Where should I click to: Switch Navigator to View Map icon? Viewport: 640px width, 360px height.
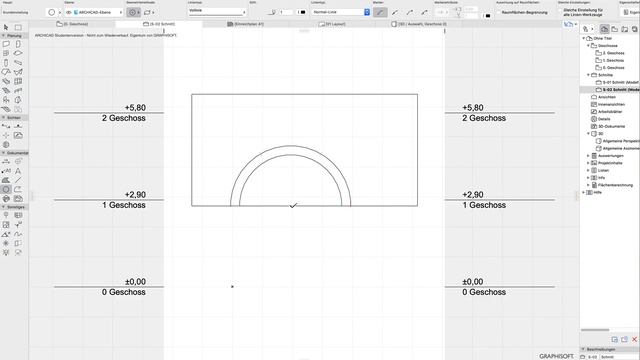tap(615, 29)
